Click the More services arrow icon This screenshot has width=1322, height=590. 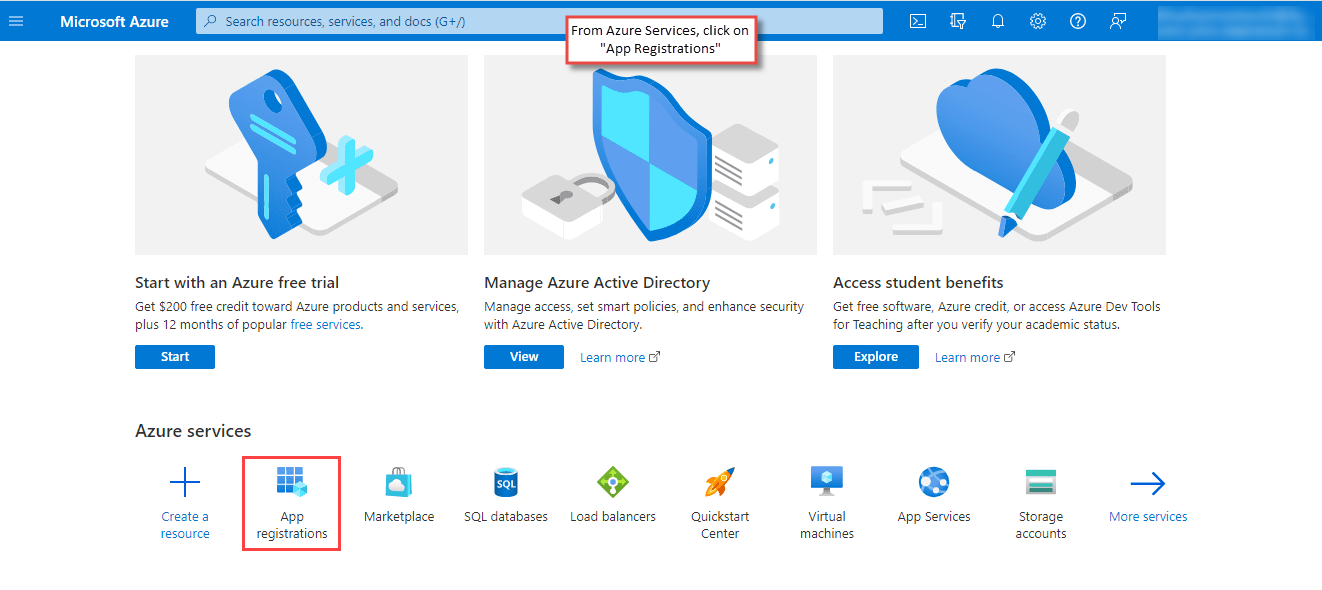coord(1148,484)
